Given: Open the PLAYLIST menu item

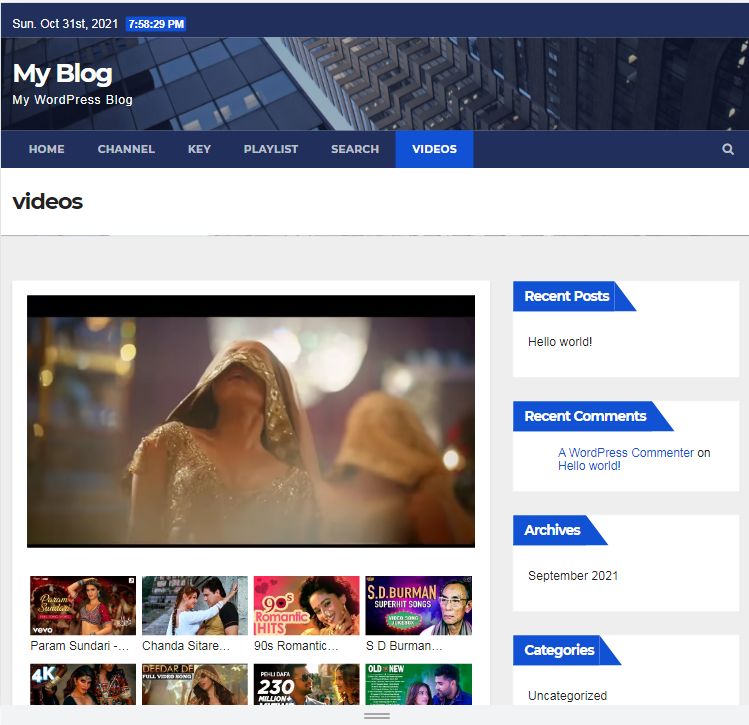Looking at the screenshot, I should tap(271, 149).
